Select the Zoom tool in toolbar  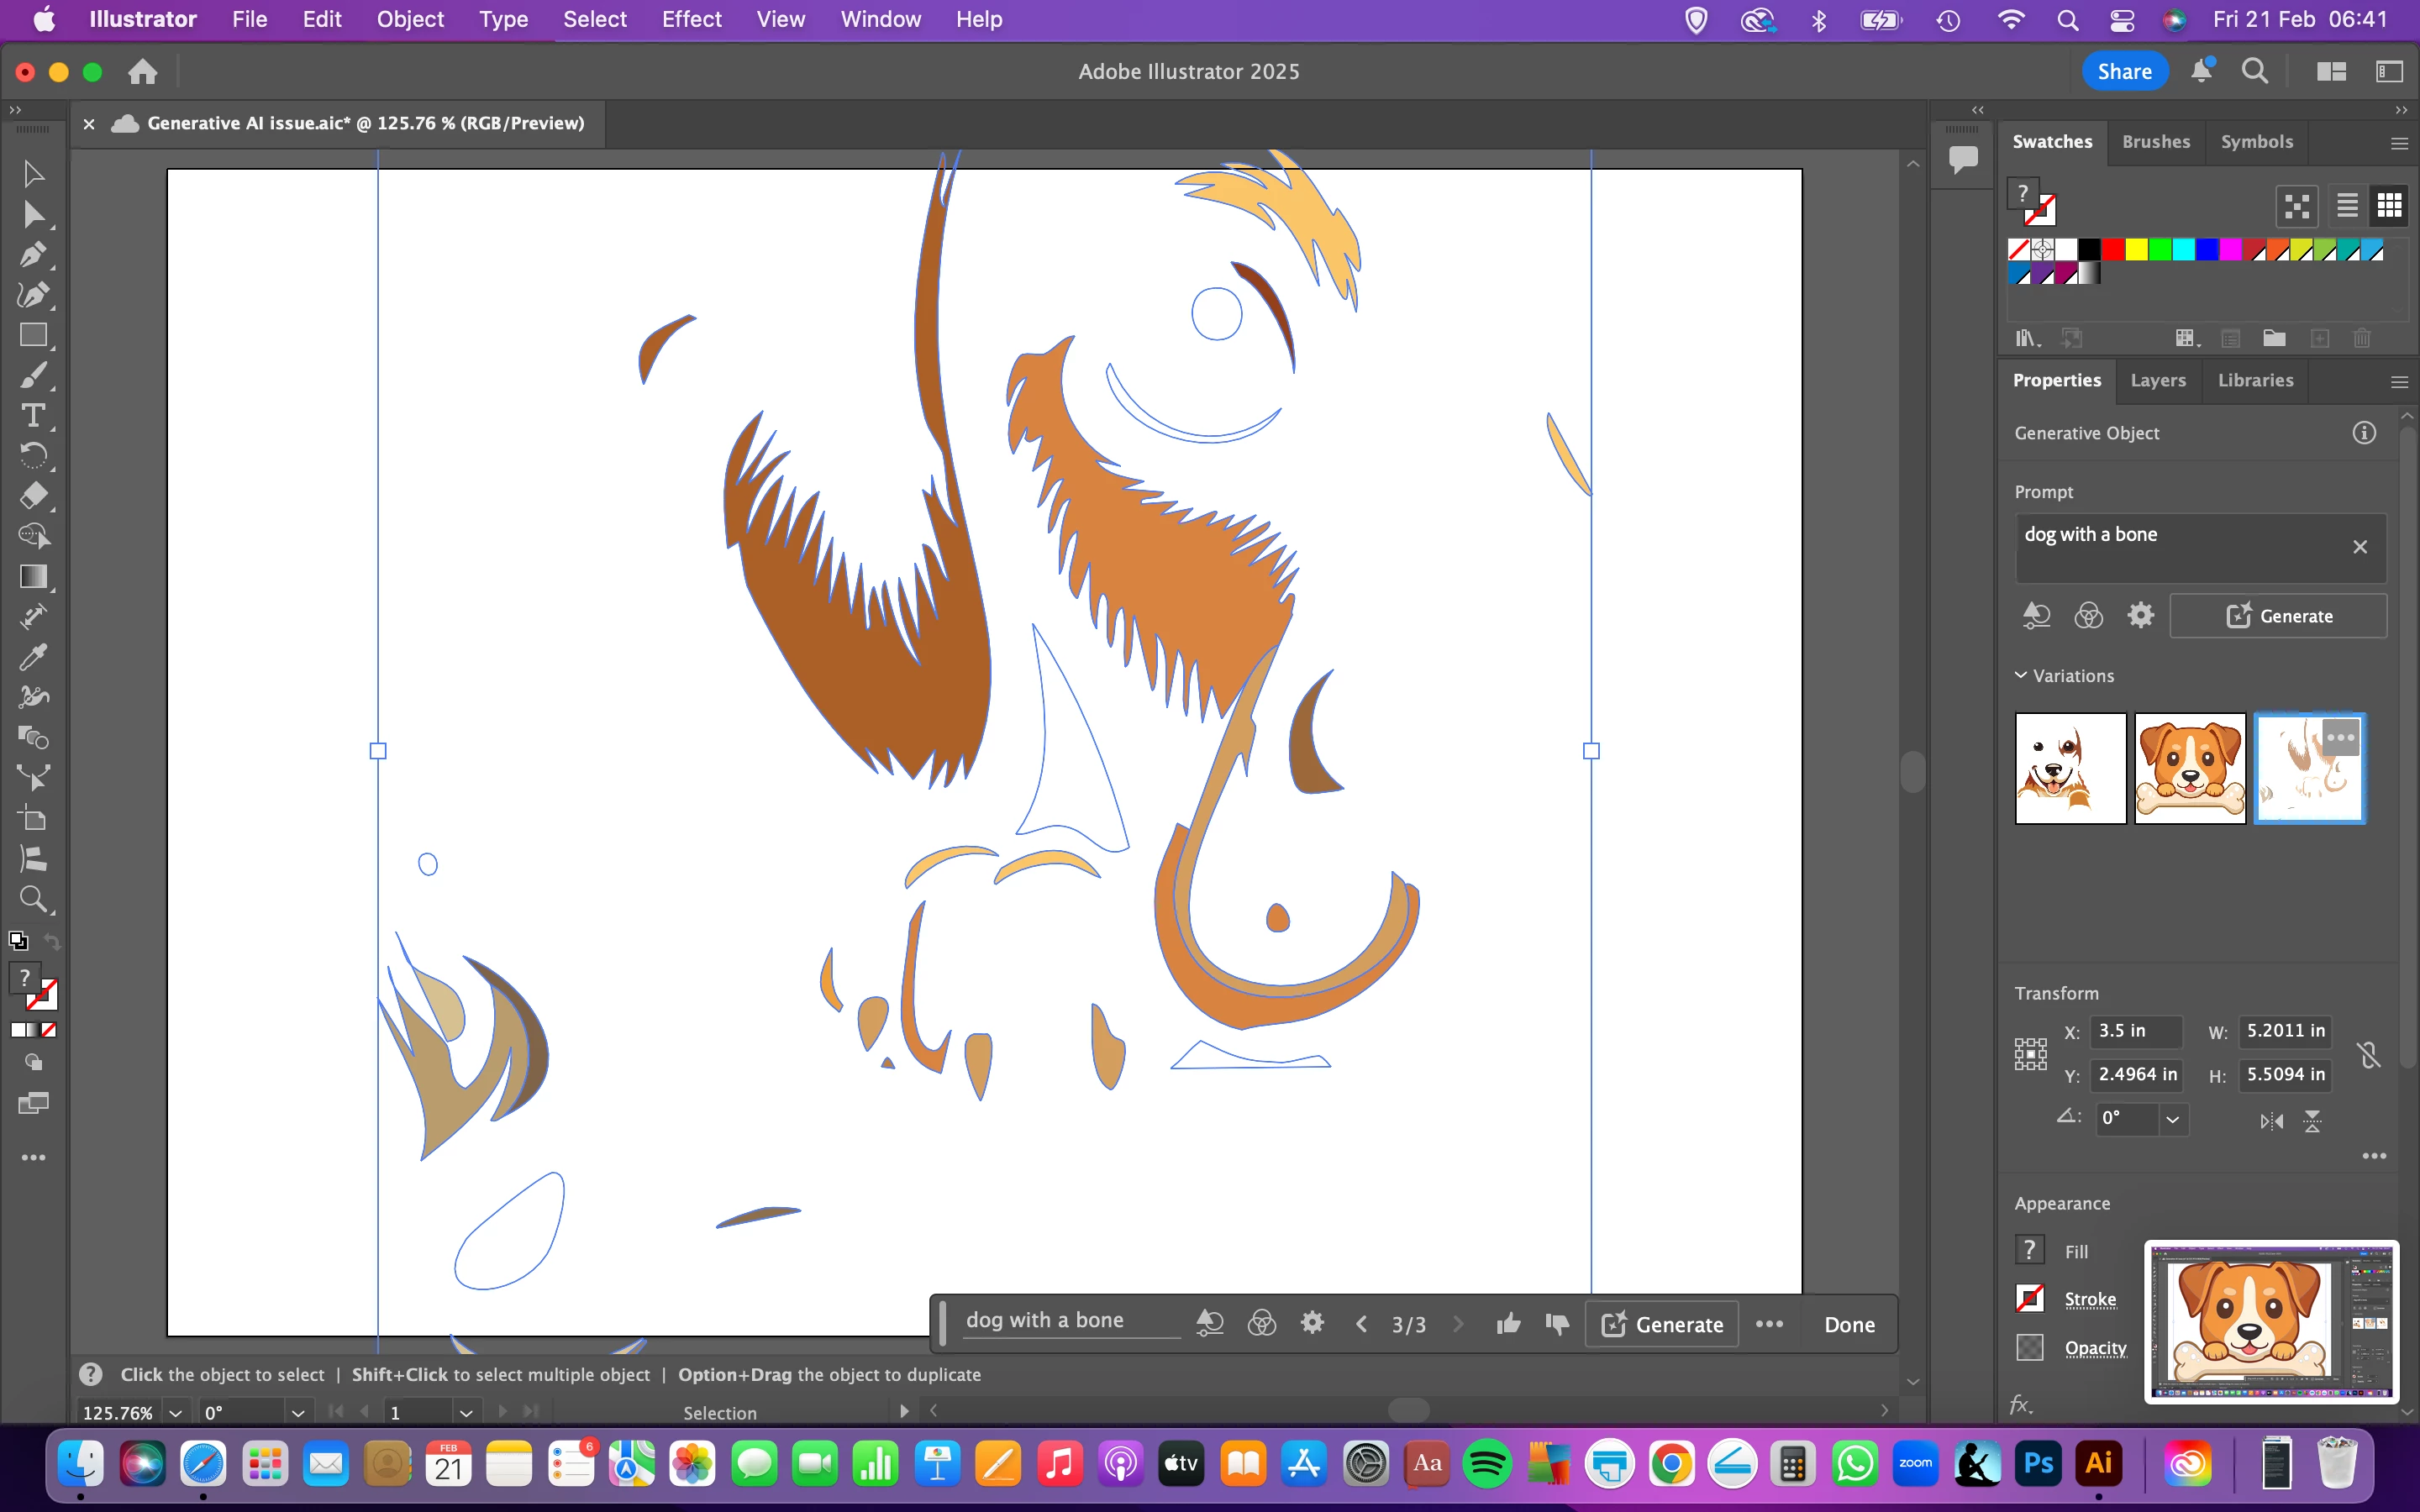pos(32,899)
